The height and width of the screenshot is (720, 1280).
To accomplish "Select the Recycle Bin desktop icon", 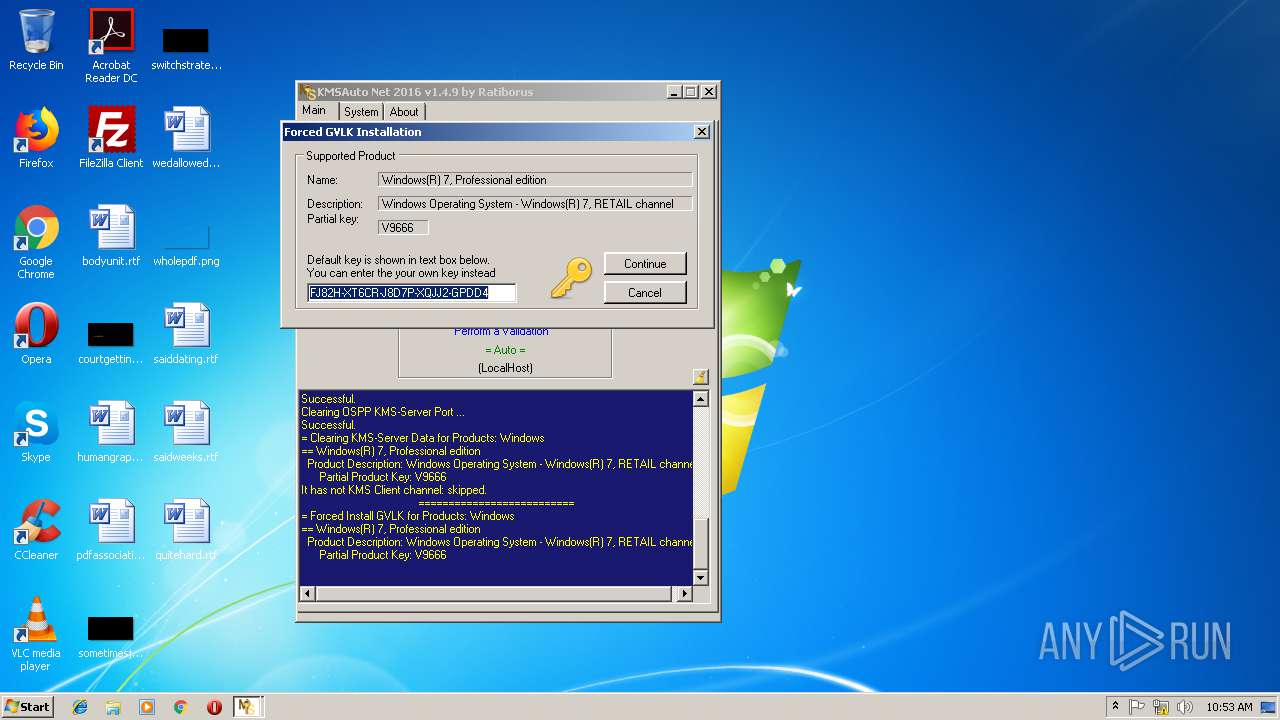I will click(x=36, y=40).
